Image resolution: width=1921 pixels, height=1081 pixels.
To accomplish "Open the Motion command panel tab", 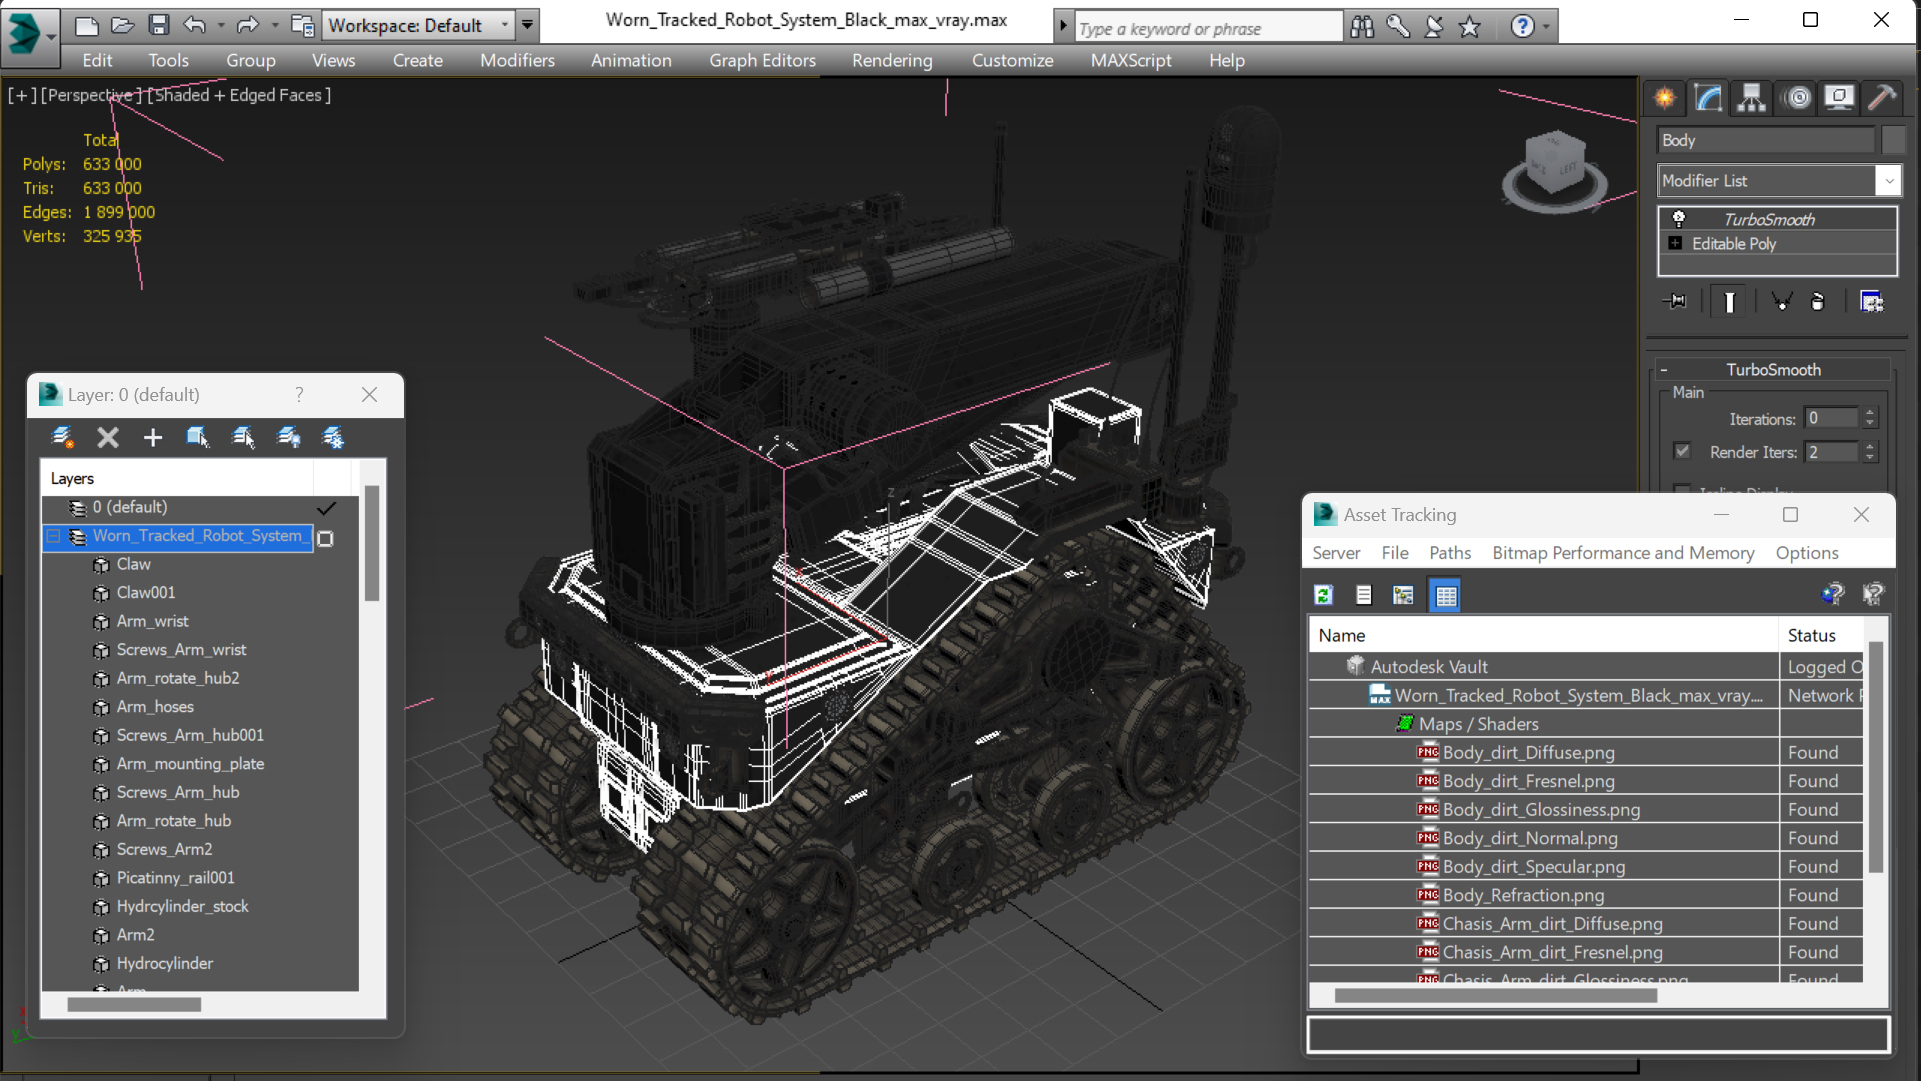I will [x=1798, y=98].
